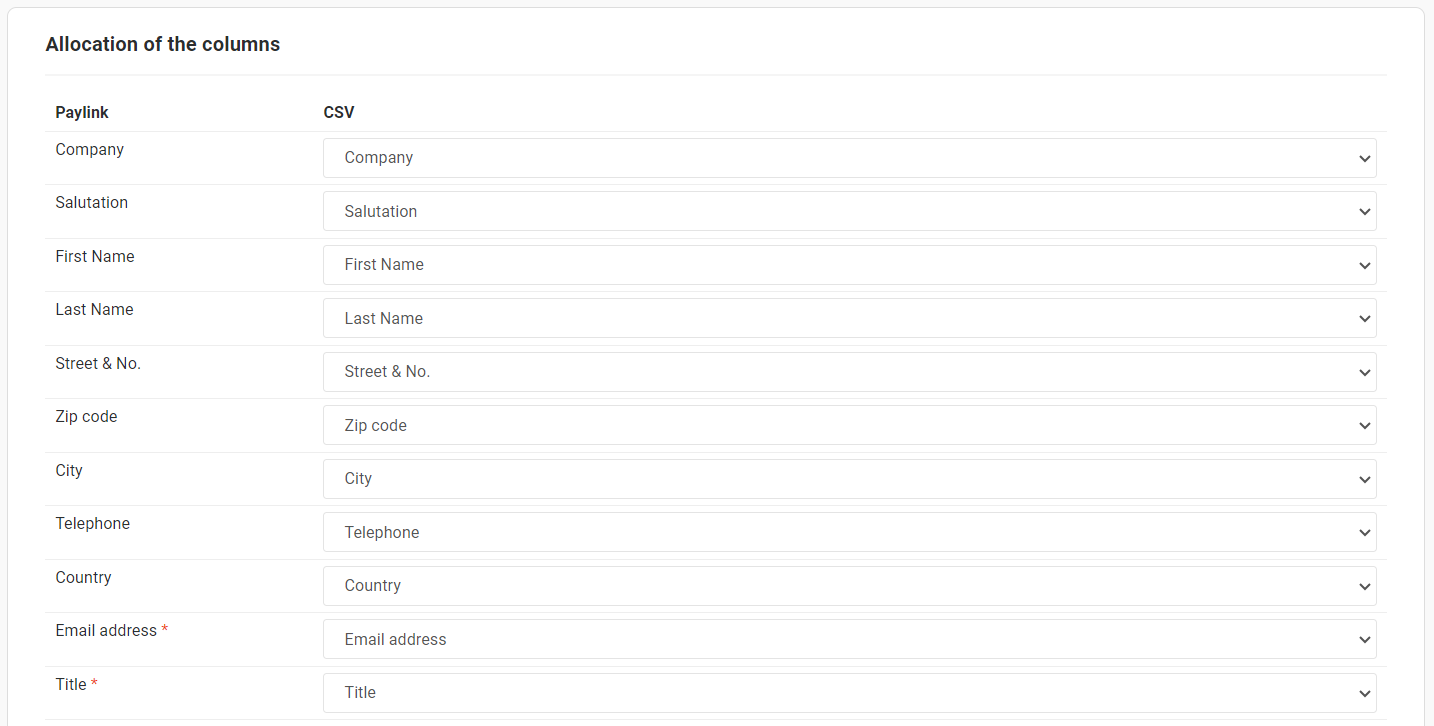Expand the Title CSV dropdown
The width and height of the screenshot is (1434, 726).
click(849, 693)
